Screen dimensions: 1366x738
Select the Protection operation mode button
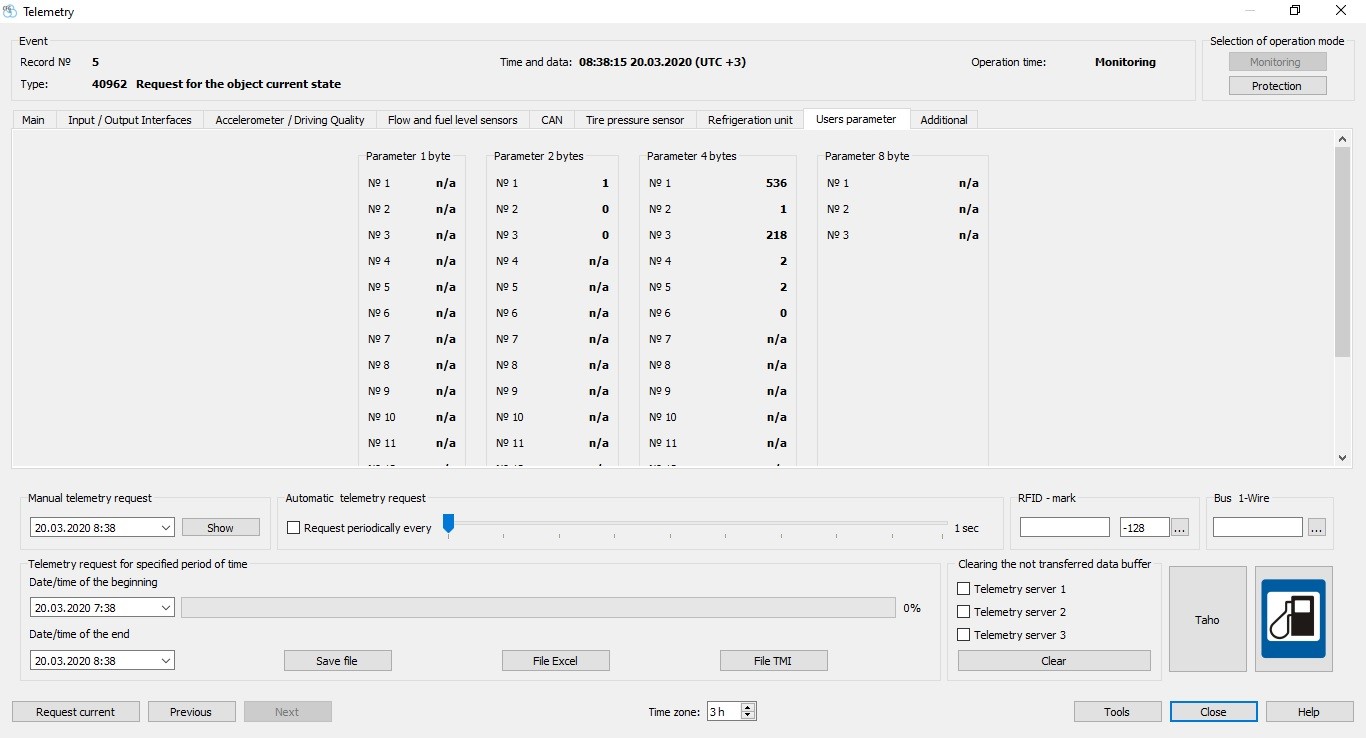click(x=1277, y=86)
